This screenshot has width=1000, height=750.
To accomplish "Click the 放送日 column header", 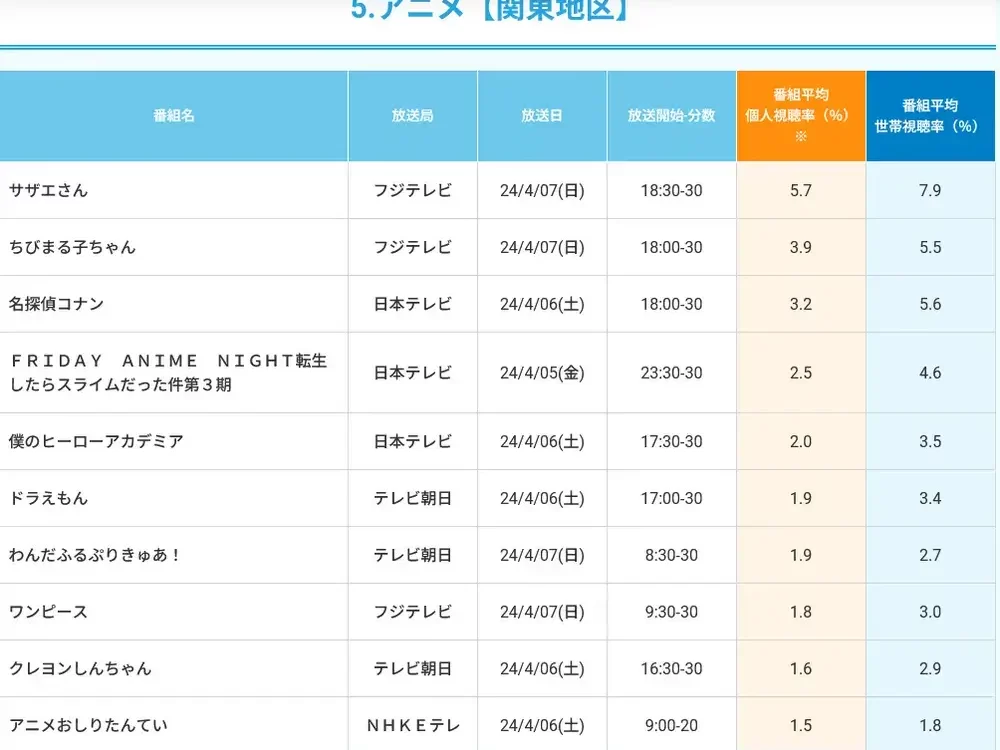I will pos(541,116).
